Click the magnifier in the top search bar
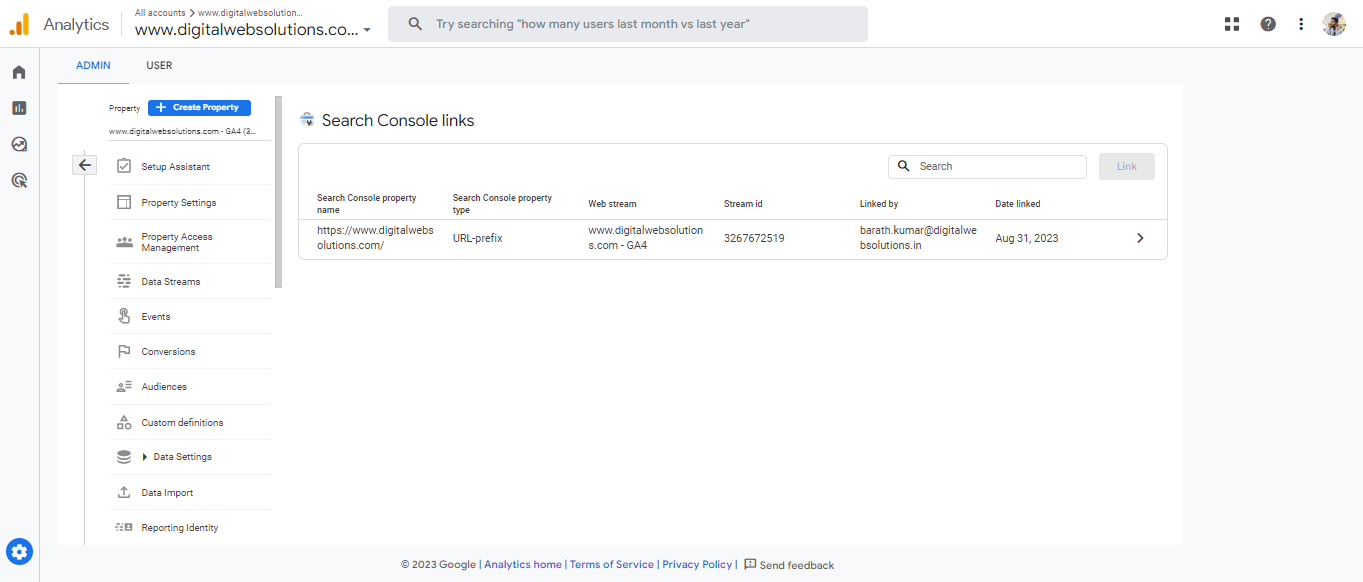The width and height of the screenshot is (1363, 582). coord(415,24)
